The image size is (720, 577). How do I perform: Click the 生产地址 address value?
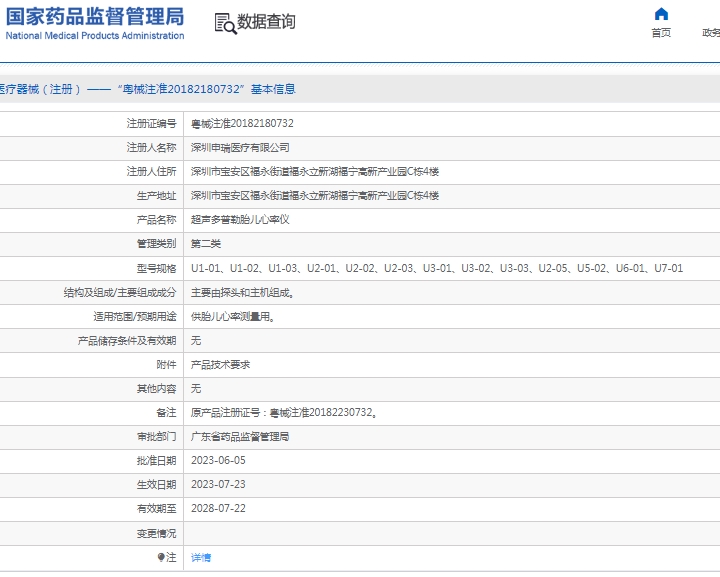(x=315, y=196)
